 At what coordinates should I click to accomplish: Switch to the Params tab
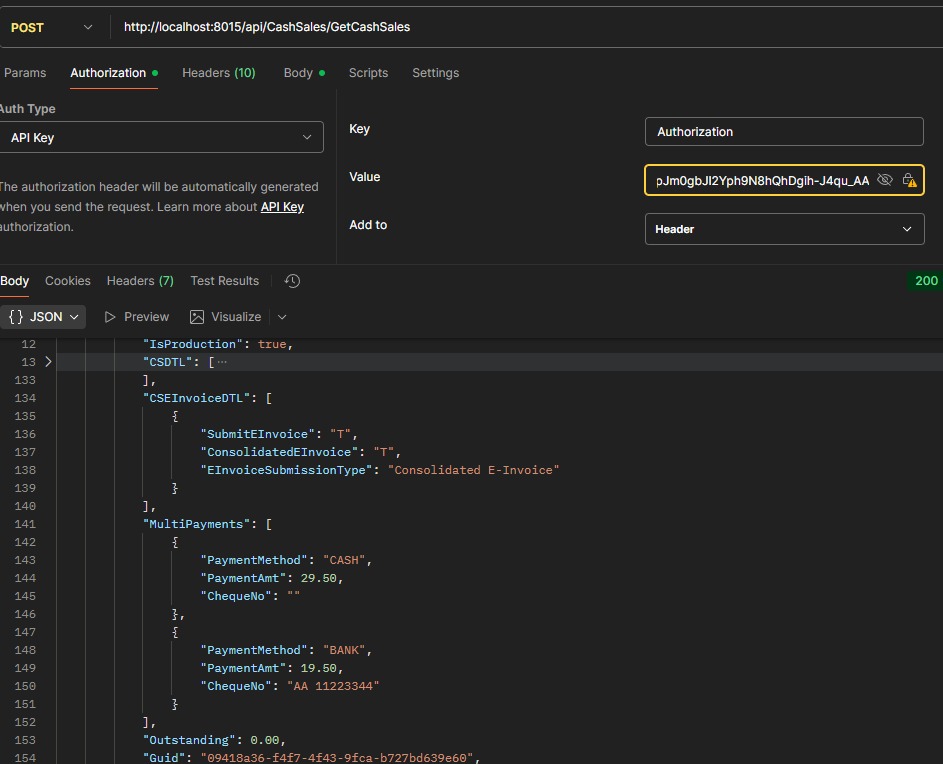(25, 73)
